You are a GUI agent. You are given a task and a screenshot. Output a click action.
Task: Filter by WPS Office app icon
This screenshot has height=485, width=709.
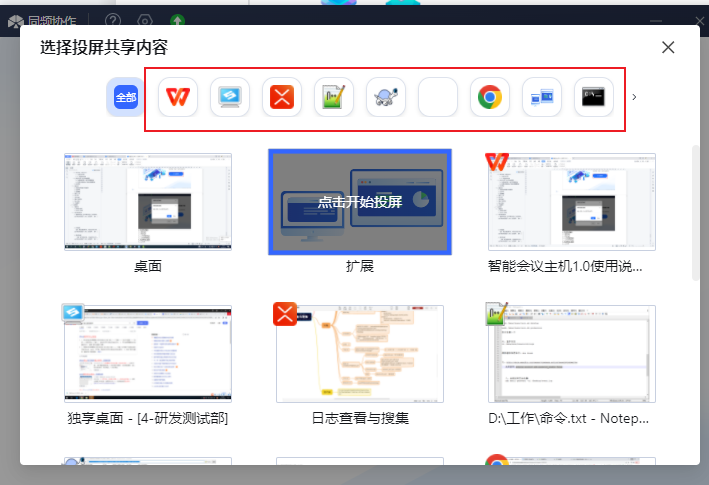click(178, 97)
